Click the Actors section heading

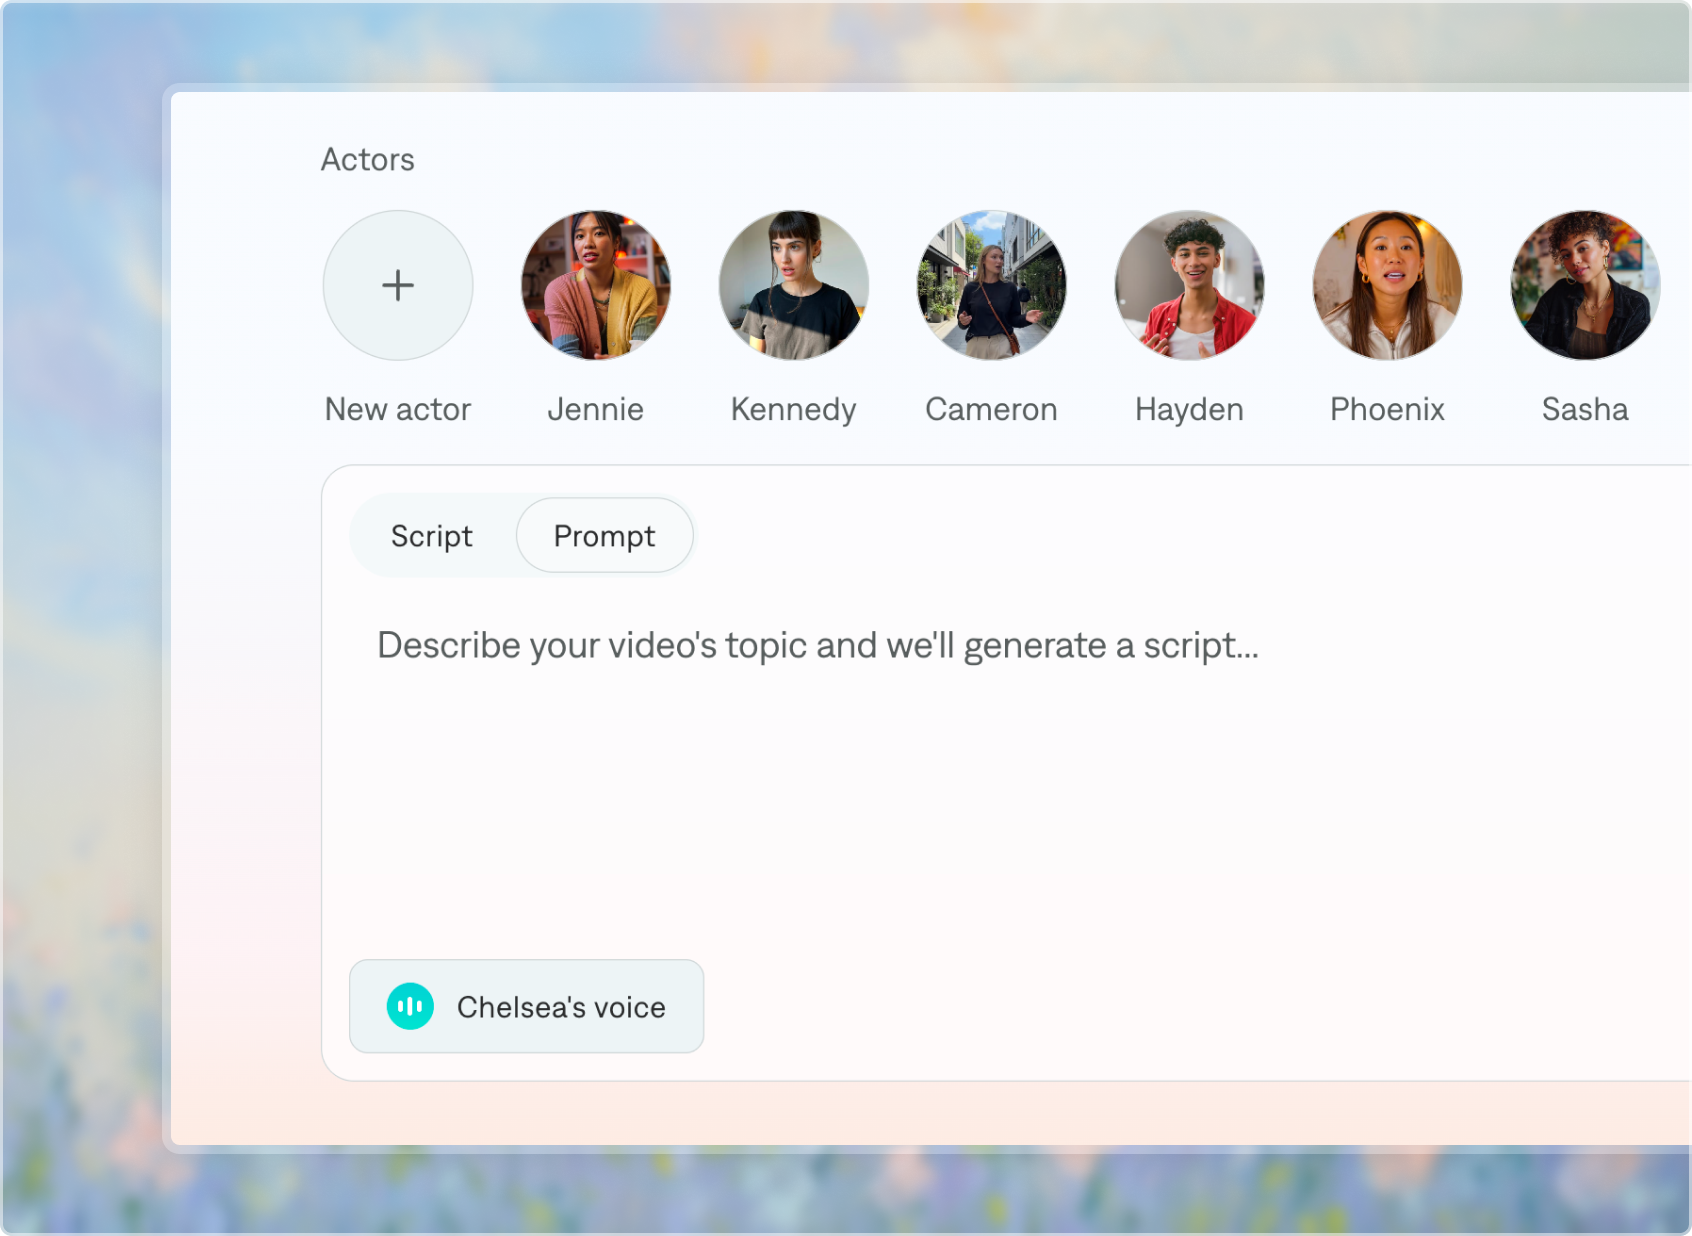click(368, 160)
